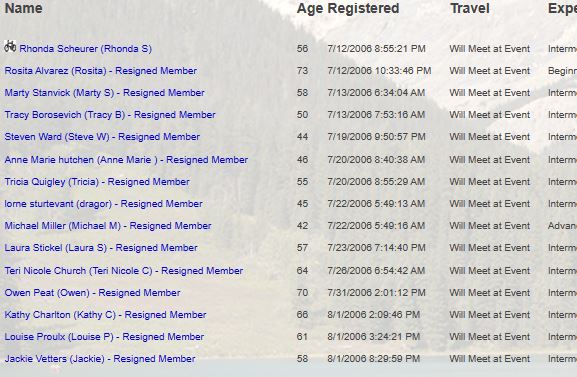Click Michael Miller (Michael M) link
This screenshot has width=577, height=377.
(108, 226)
